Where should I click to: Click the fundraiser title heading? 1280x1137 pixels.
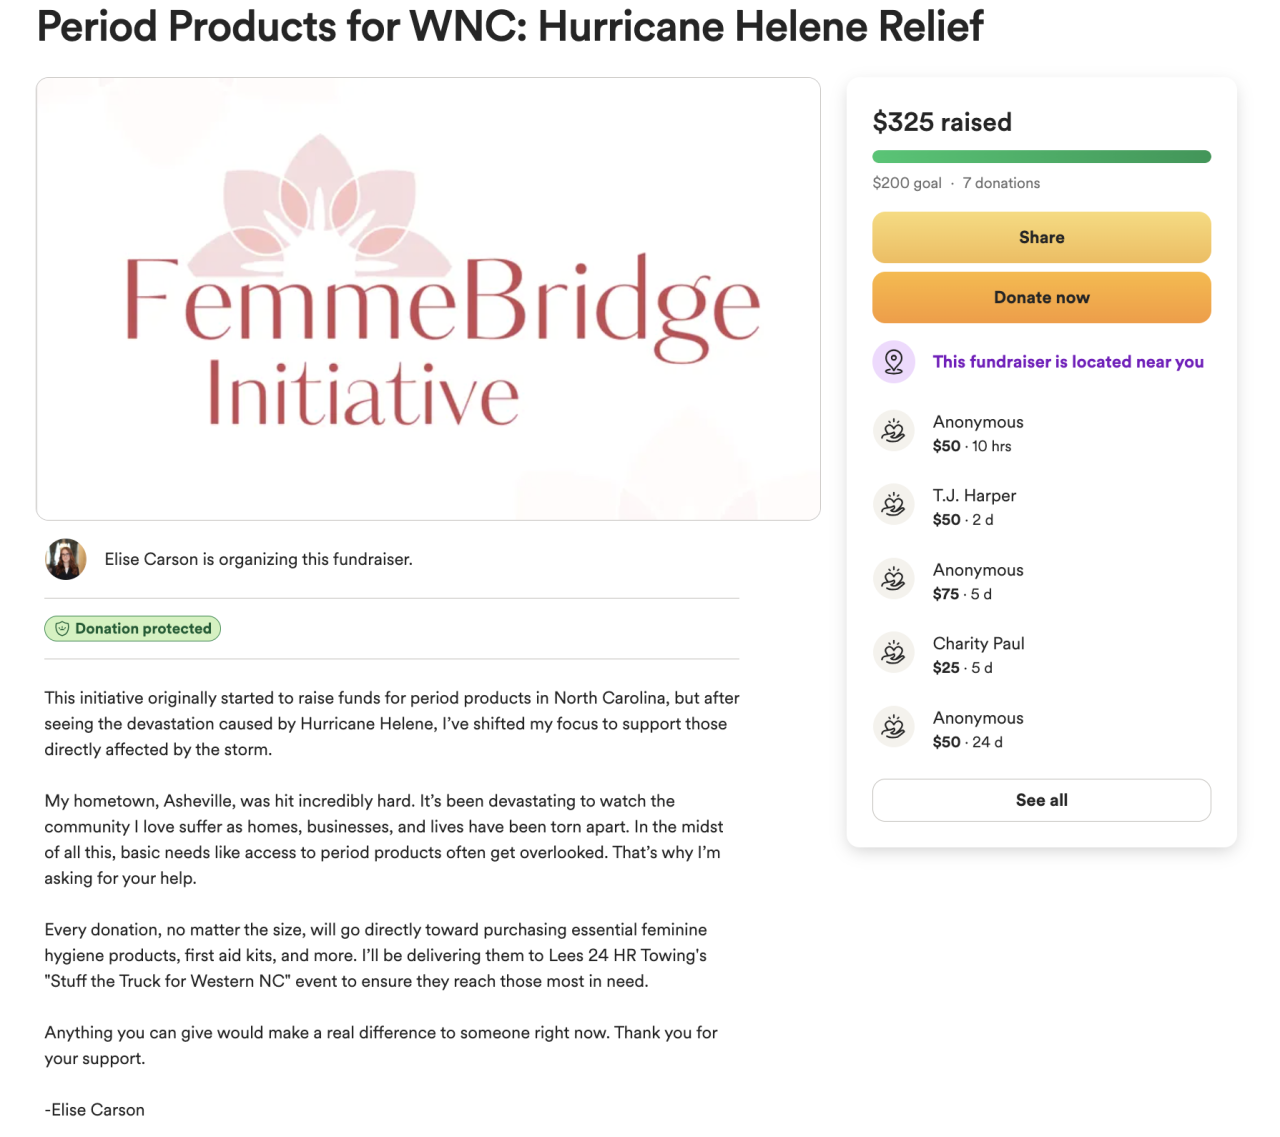coord(510,26)
